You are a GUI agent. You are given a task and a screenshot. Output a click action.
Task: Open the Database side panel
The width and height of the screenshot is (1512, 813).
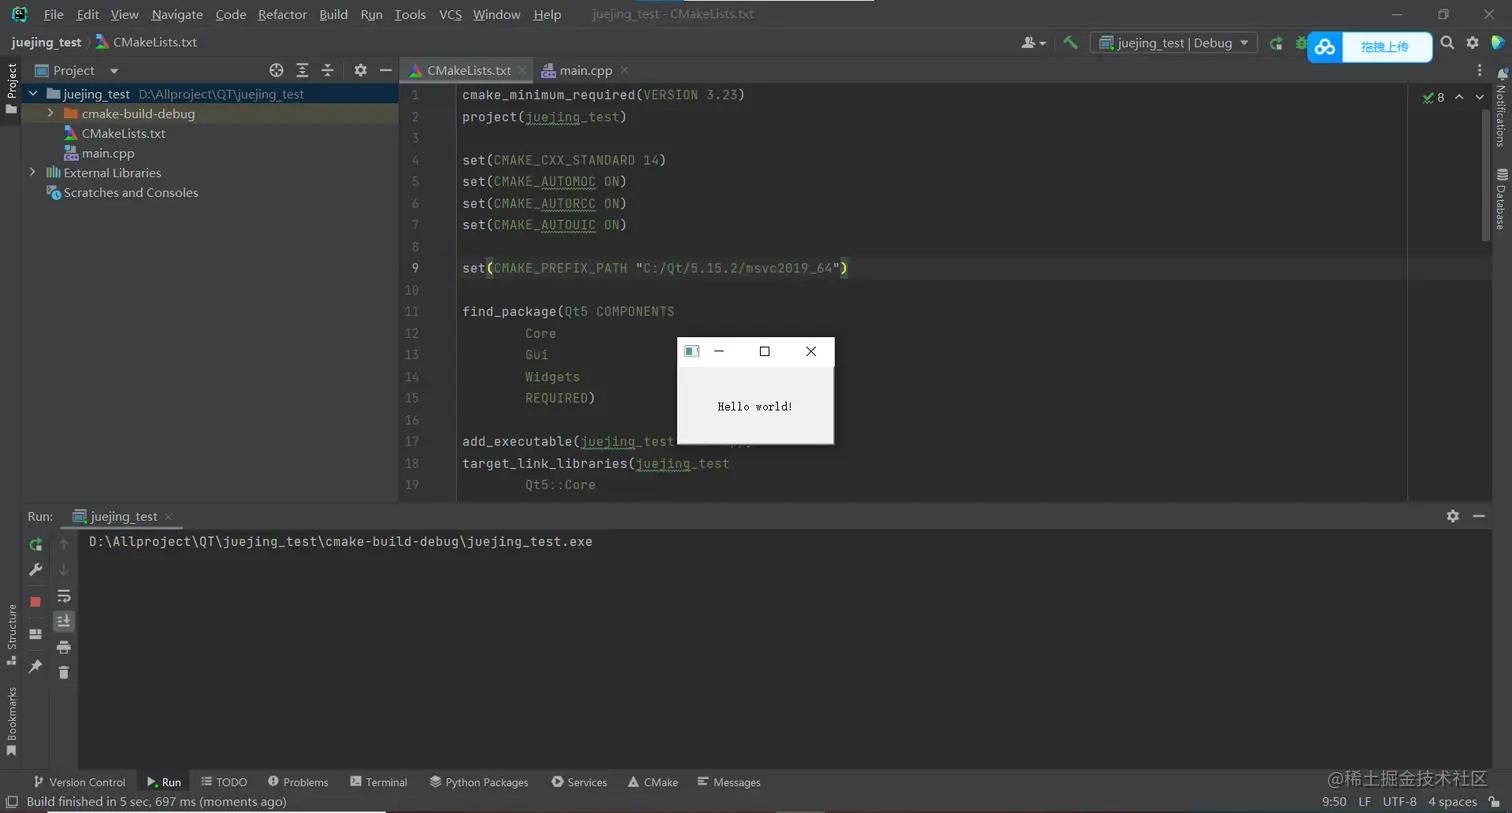[x=1501, y=200]
